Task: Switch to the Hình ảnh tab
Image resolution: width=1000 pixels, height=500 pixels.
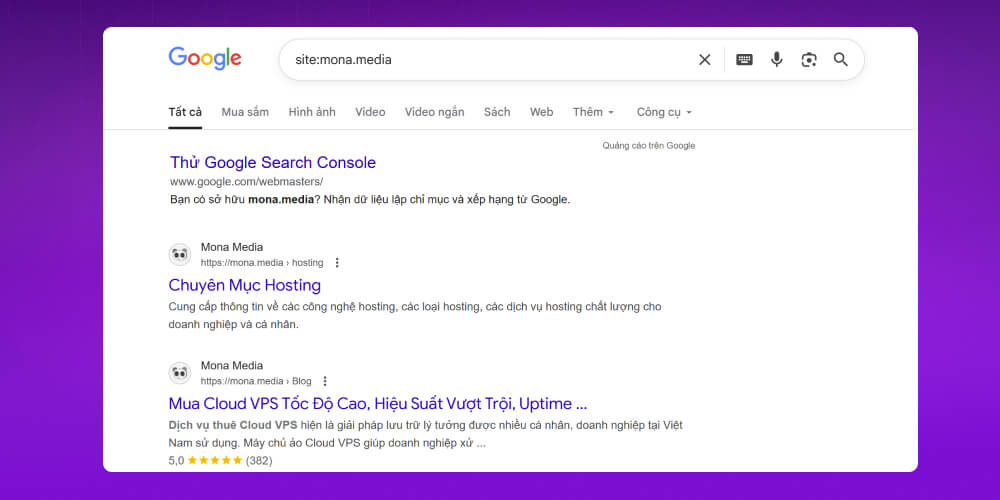Action: [x=312, y=112]
